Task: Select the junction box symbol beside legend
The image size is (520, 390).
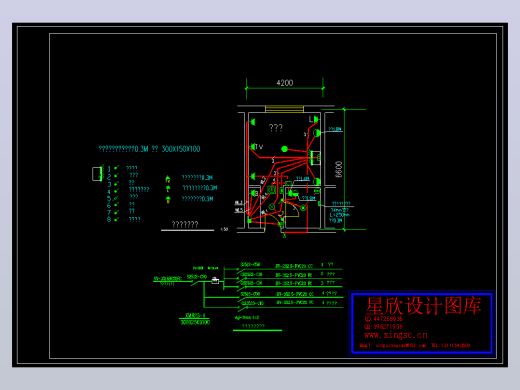Action: pyautogui.click(x=97, y=174)
